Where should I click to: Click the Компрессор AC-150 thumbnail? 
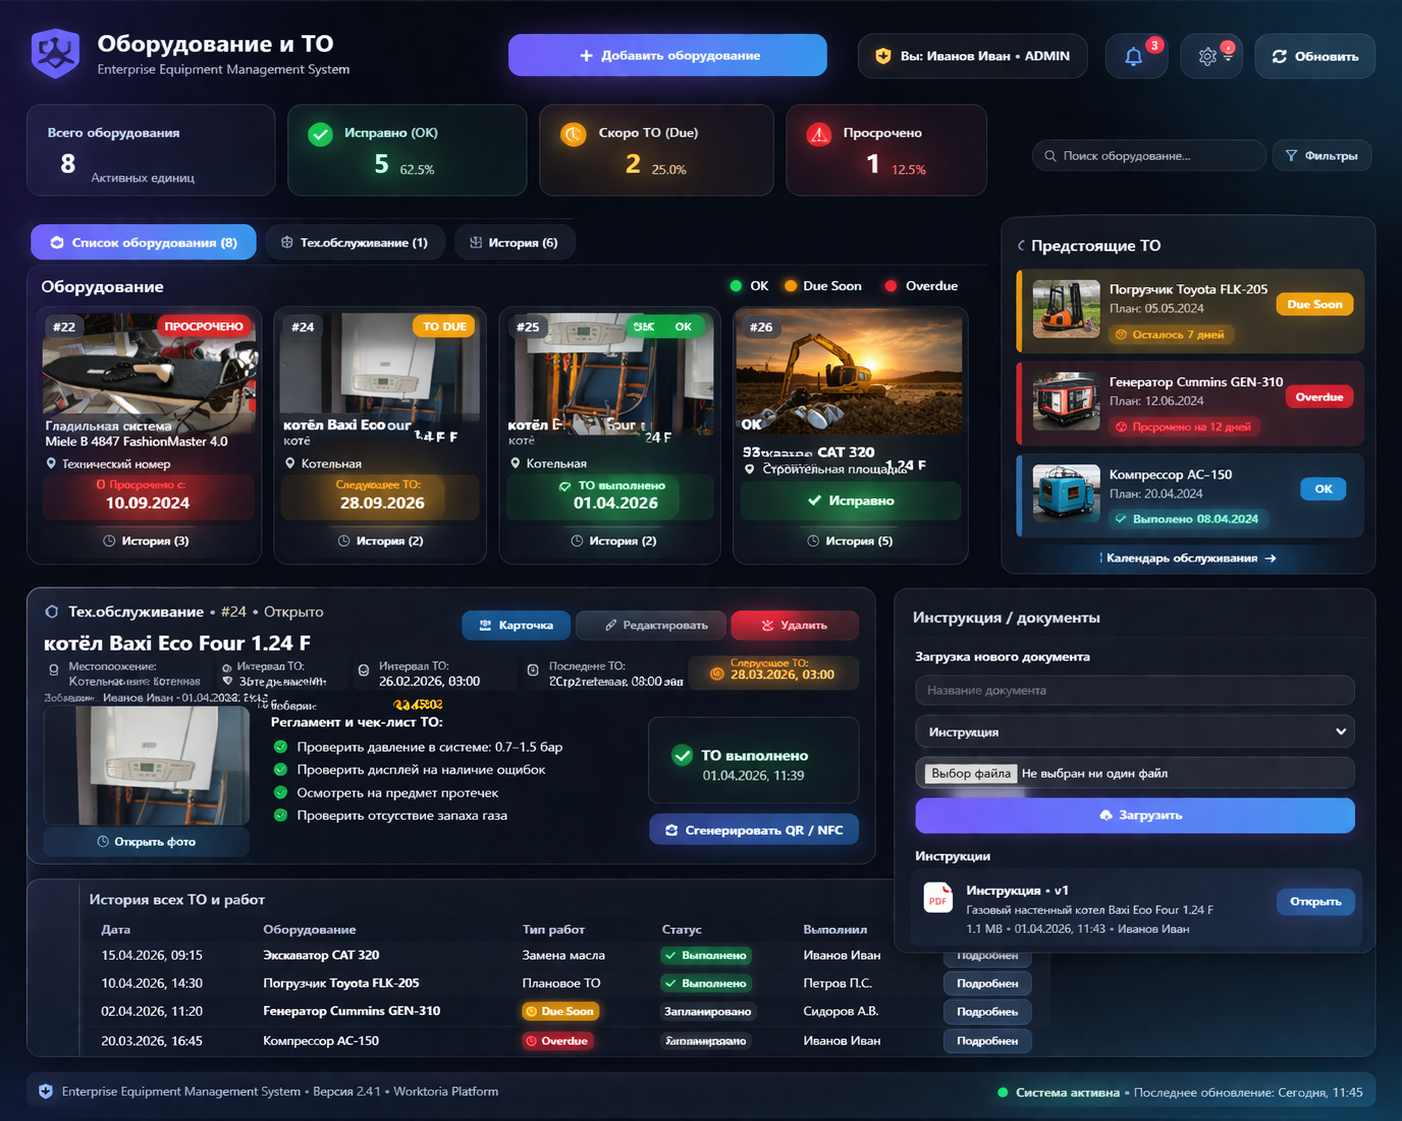pos(1066,493)
